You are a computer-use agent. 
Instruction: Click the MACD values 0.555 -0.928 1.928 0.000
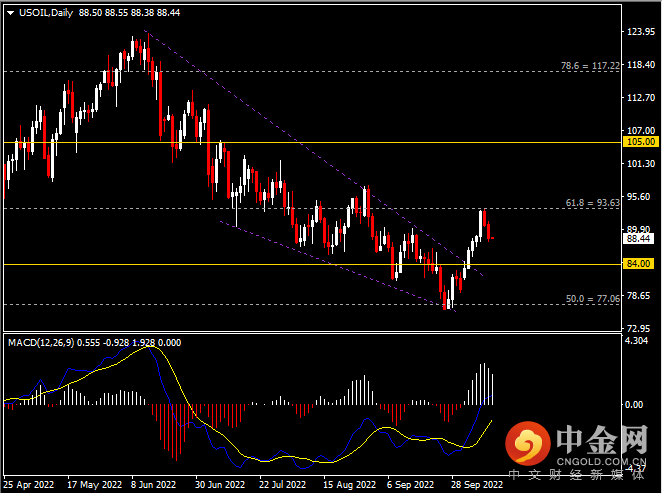click(x=129, y=343)
